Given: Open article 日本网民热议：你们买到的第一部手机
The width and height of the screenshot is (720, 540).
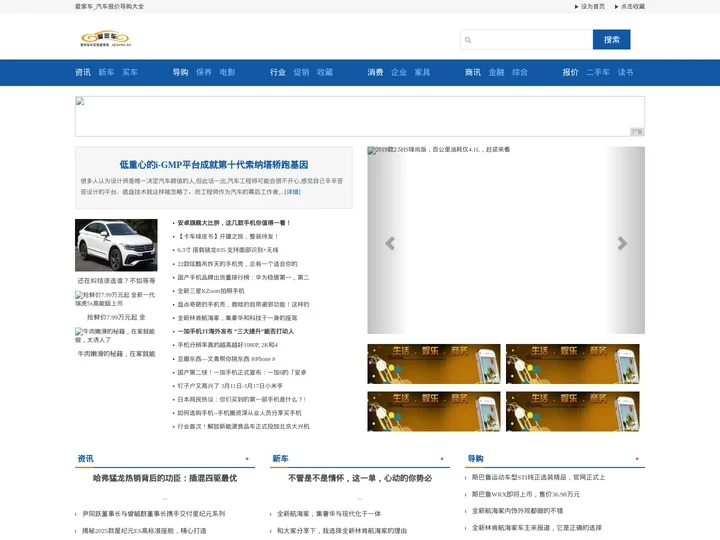Looking at the screenshot, I should coord(242,399).
